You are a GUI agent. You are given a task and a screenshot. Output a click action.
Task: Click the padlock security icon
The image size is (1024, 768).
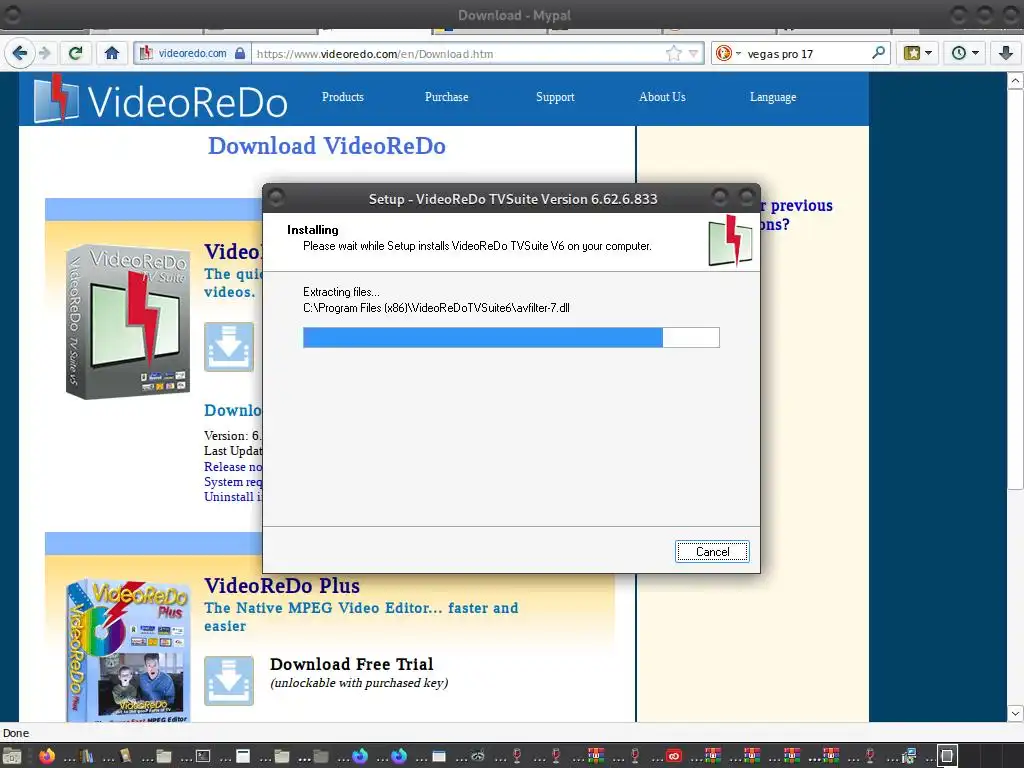[240, 54]
